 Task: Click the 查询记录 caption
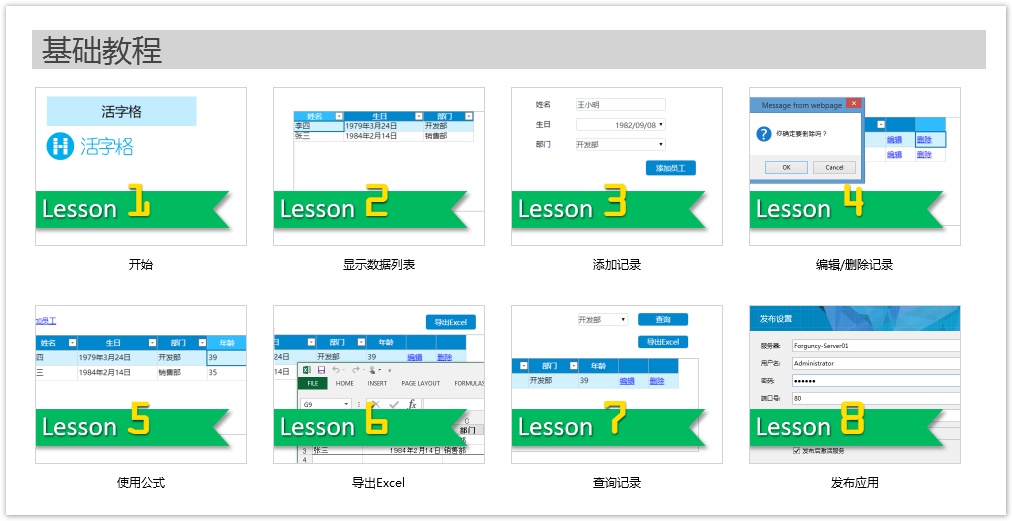(x=617, y=482)
